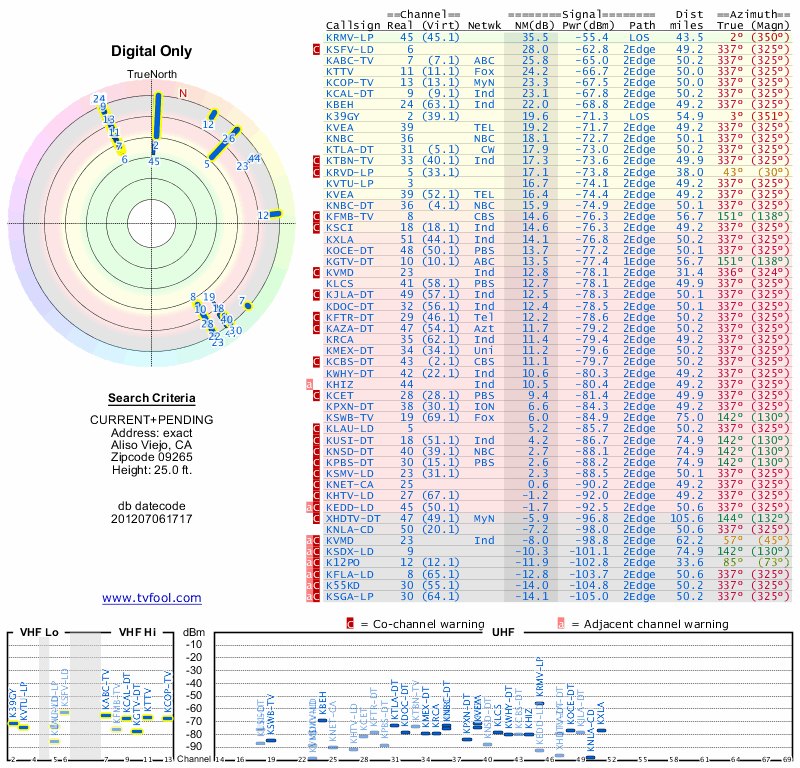The width and height of the screenshot is (800, 768).
Task: Click the adjacent-channel 'a' icon beside KHIZ
Action: click(309, 384)
